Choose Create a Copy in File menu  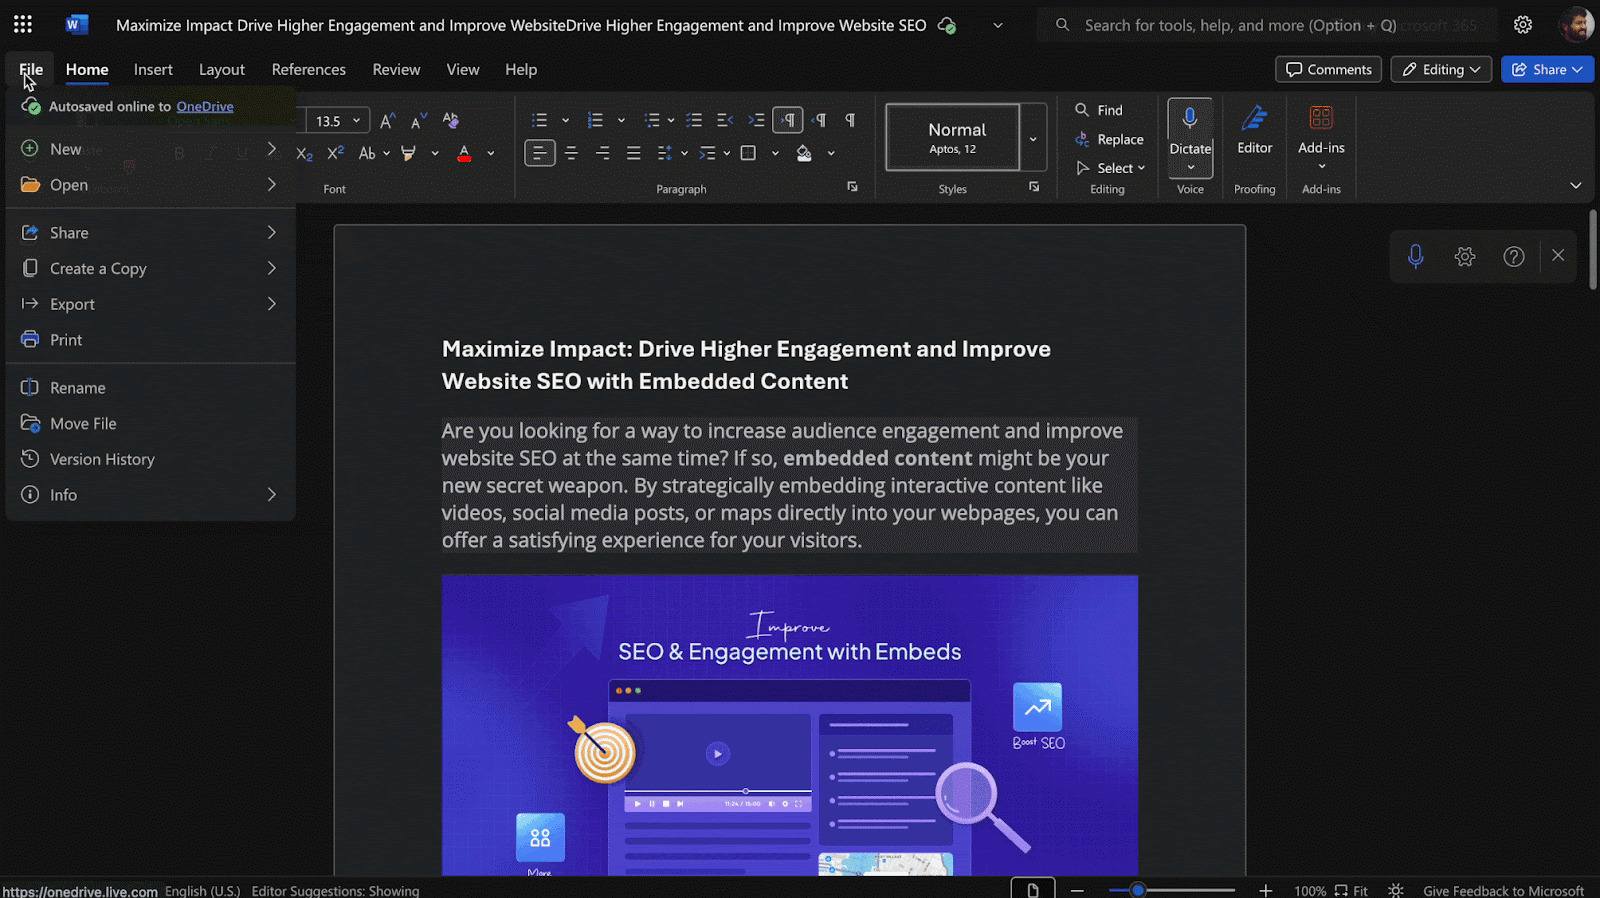tap(150, 268)
